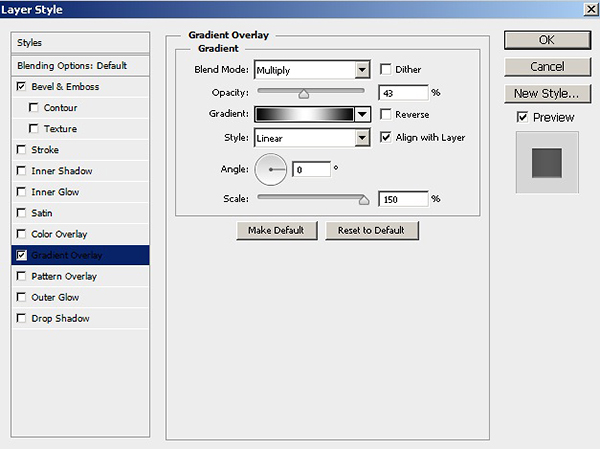Open the Style dropdown set to Linear
The image size is (600, 449).
coord(362,137)
